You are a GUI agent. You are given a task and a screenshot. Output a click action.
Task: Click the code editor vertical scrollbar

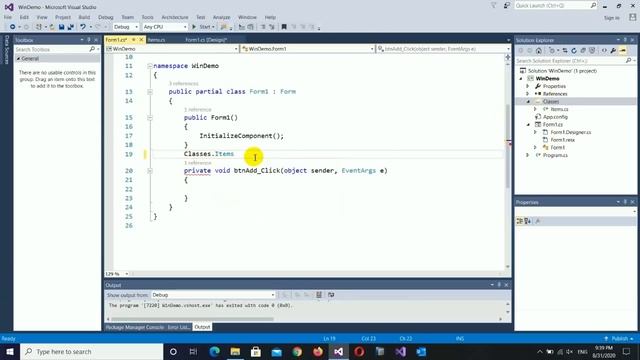click(x=508, y=146)
